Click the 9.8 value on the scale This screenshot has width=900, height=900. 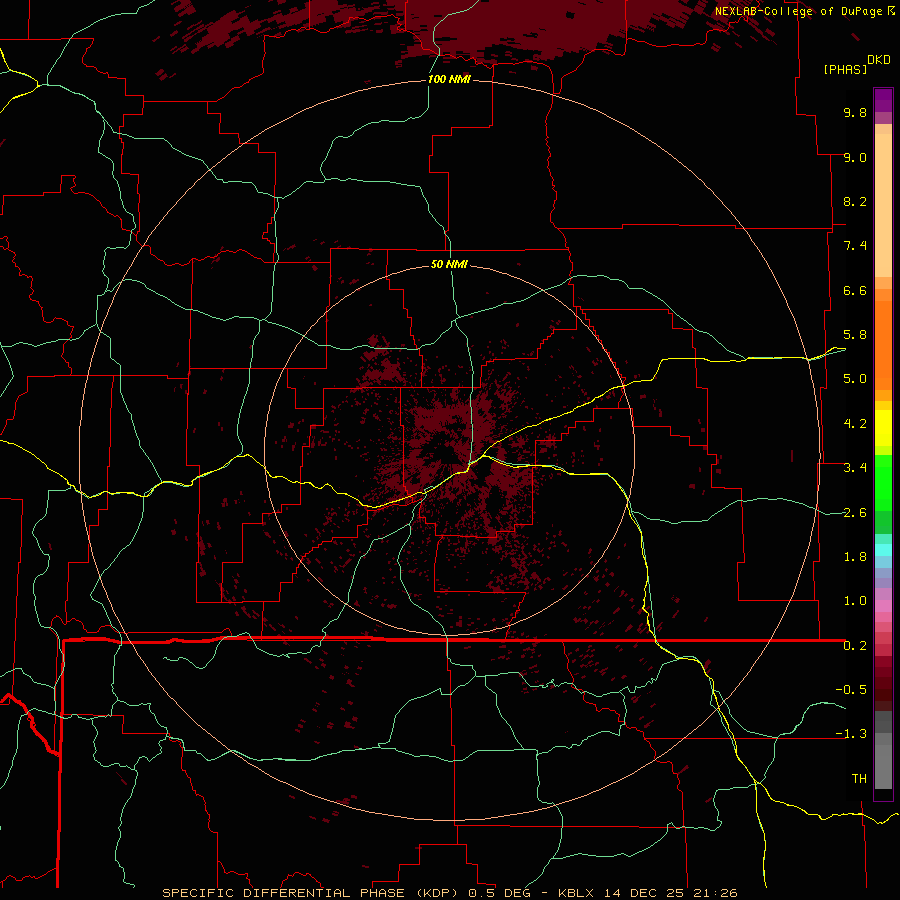[855, 112]
